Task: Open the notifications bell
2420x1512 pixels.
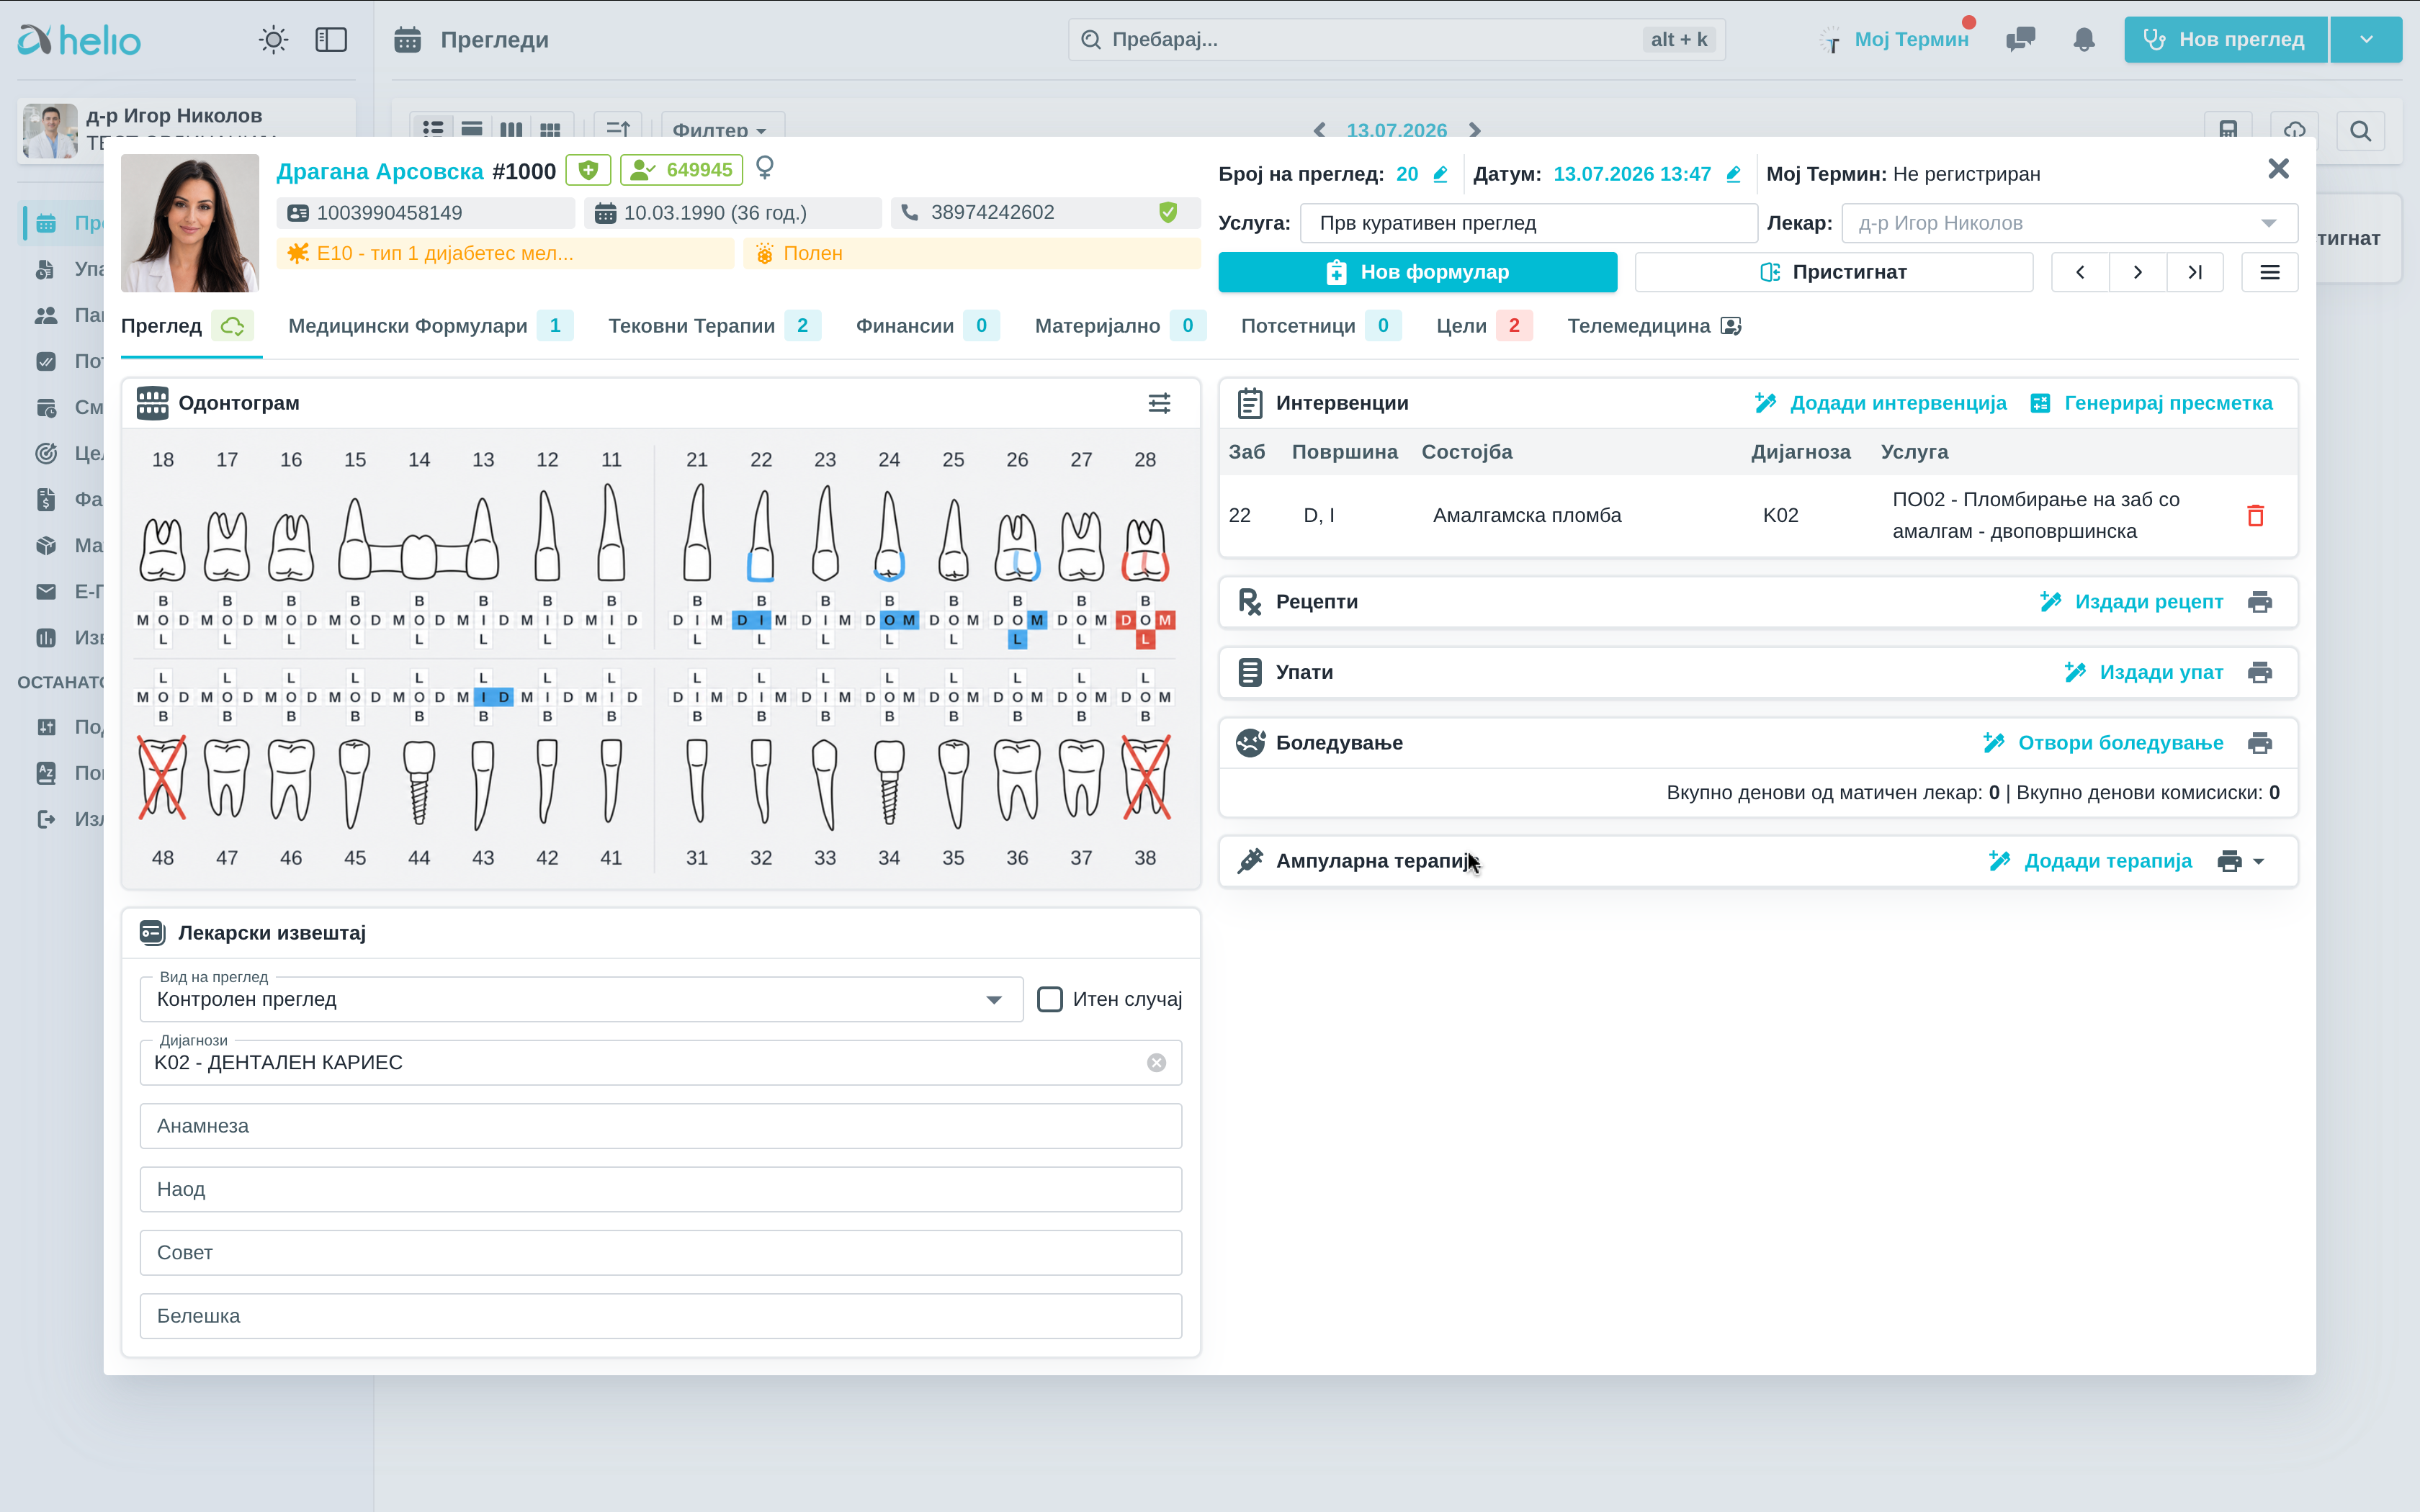Action: click(x=2084, y=40)
